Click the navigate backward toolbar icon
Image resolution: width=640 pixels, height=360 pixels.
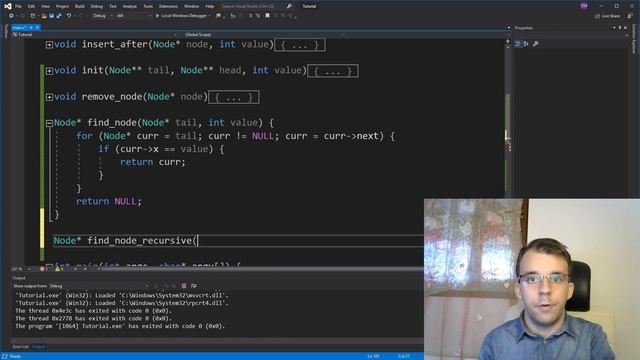click(11, 16)
